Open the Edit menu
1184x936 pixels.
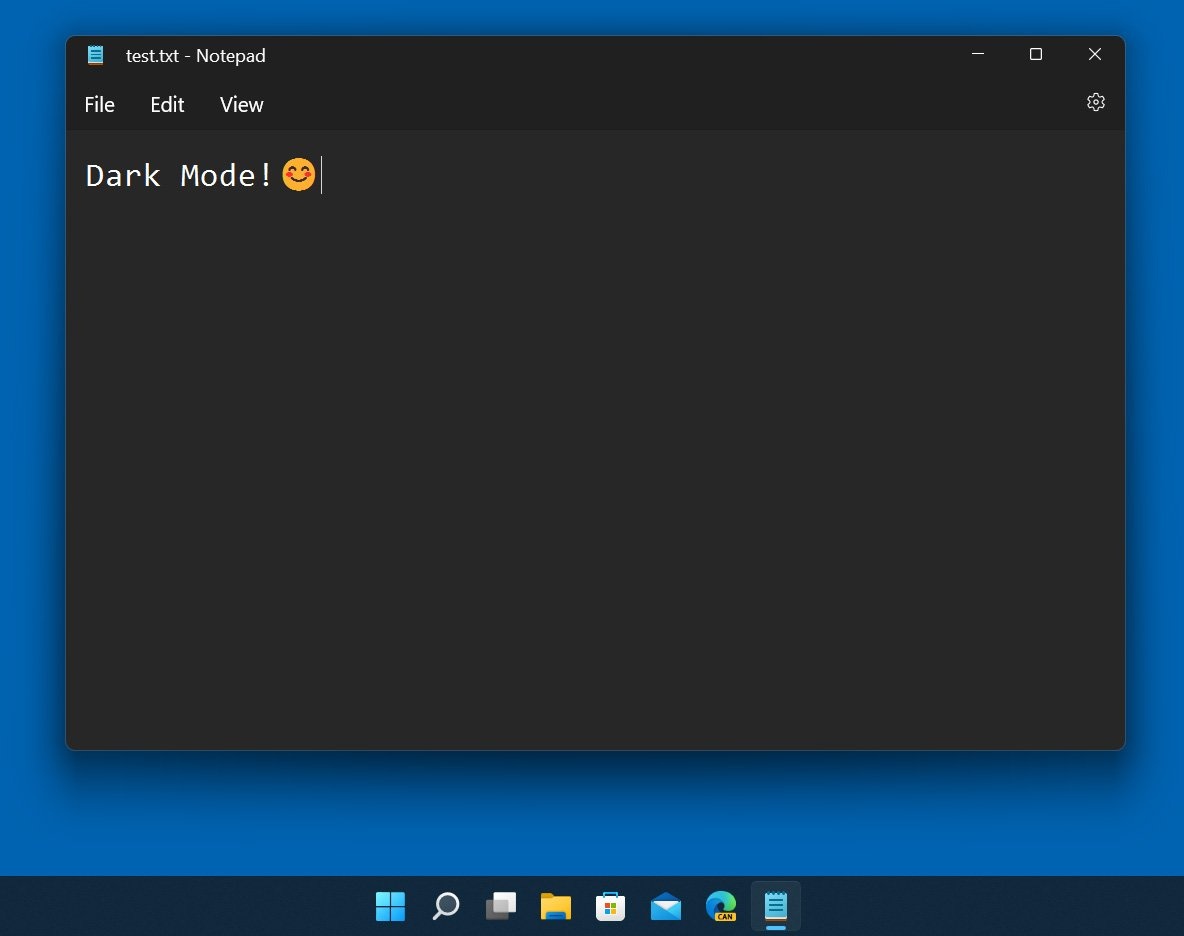coord(166,104)
